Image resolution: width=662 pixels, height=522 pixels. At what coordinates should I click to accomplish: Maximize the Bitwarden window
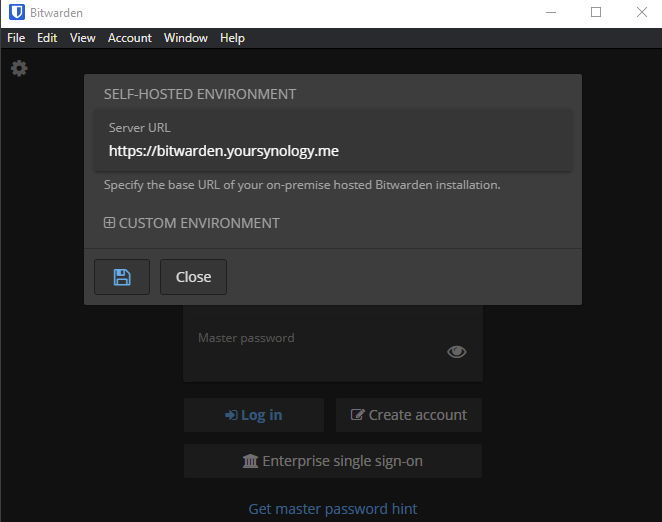[x=596, y=12]
